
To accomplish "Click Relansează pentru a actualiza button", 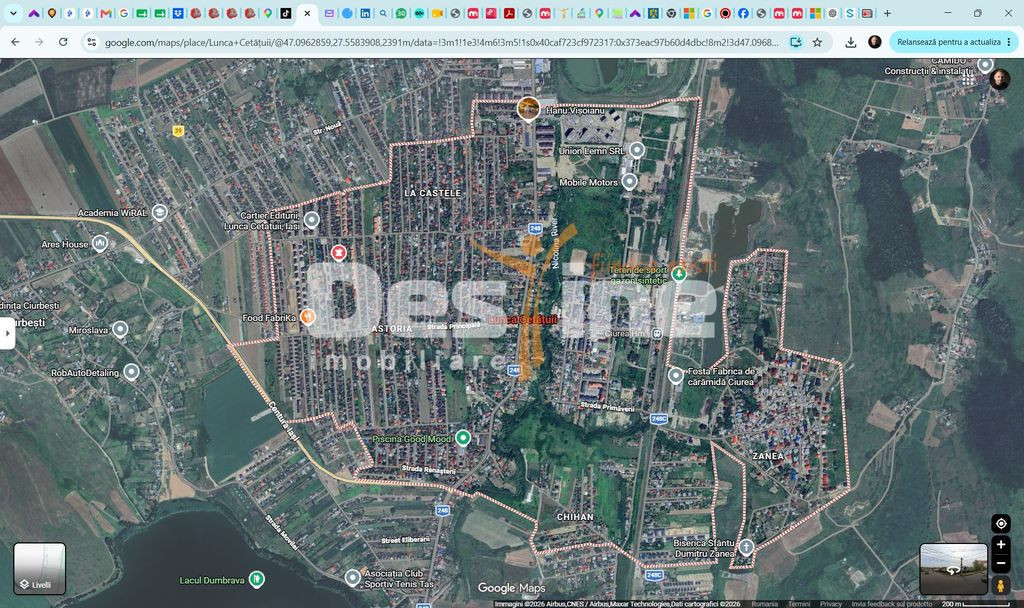I will [948, 42].
